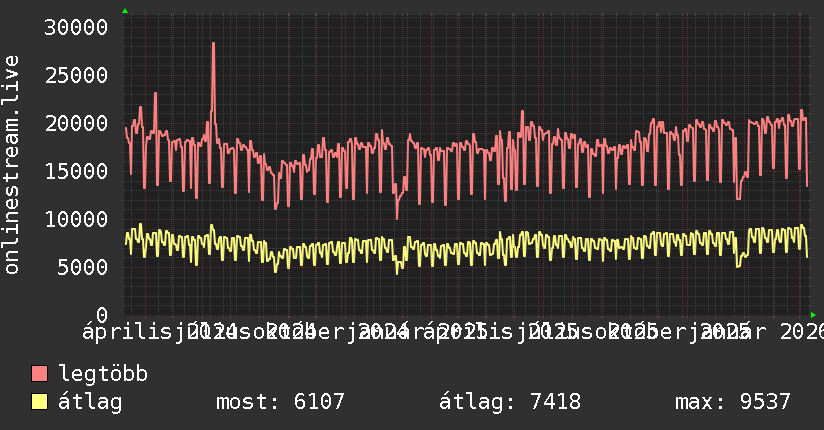Click the 'átlag: 7418' statistic
Screen dimensions: 824x430
click(x=510, y=402)
